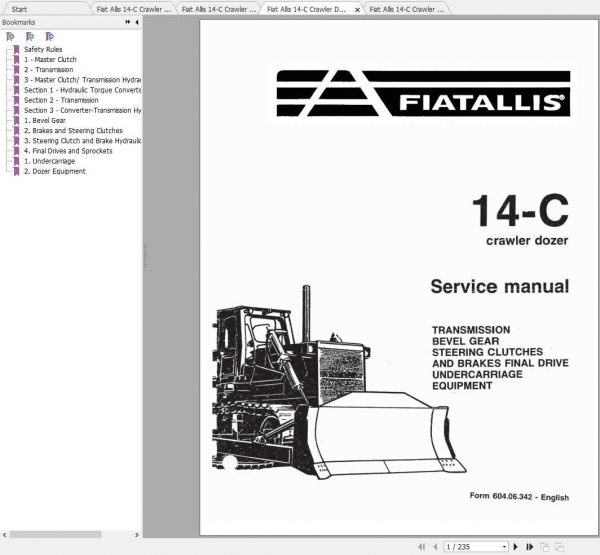This screenshot has height=555, width=600.
Task: Open the 1. Undercarriage bookmark
Action: [49, 161]
